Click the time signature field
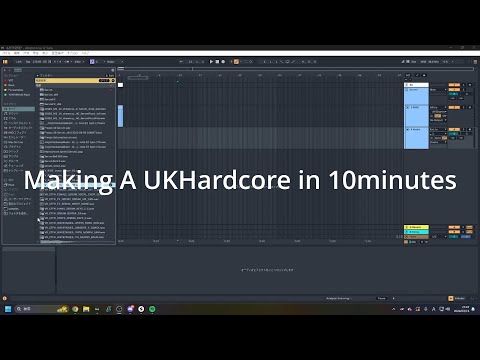 (x=57, y=62)
